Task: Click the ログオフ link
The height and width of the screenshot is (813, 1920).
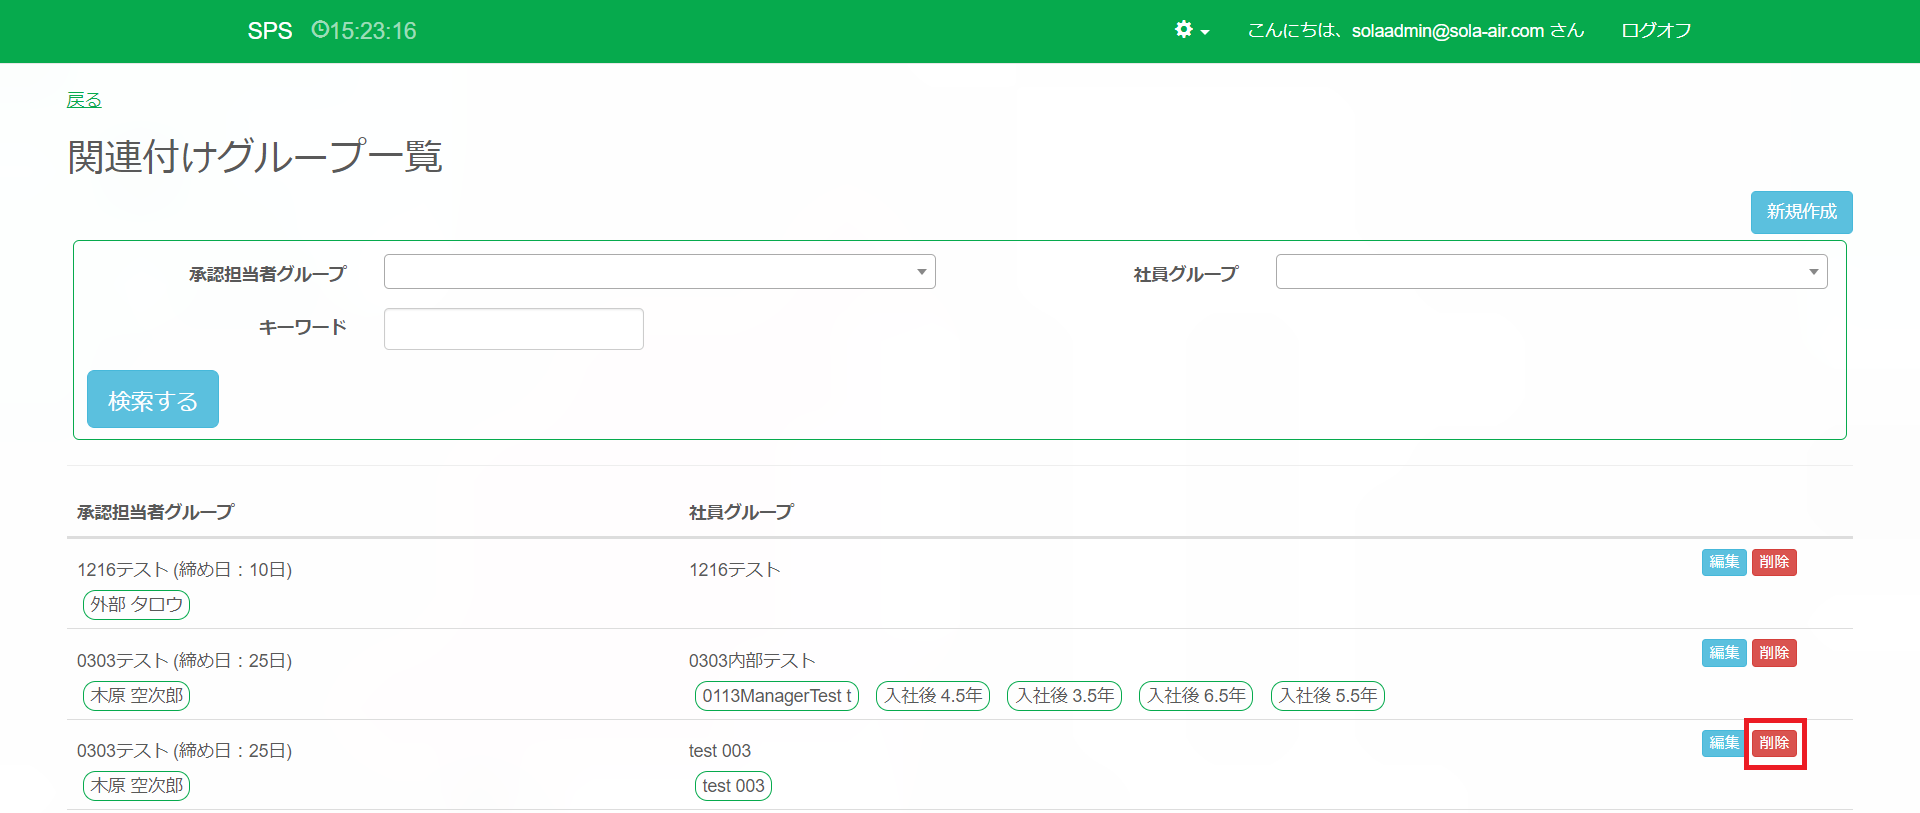Action: (x=1656, y=31)
